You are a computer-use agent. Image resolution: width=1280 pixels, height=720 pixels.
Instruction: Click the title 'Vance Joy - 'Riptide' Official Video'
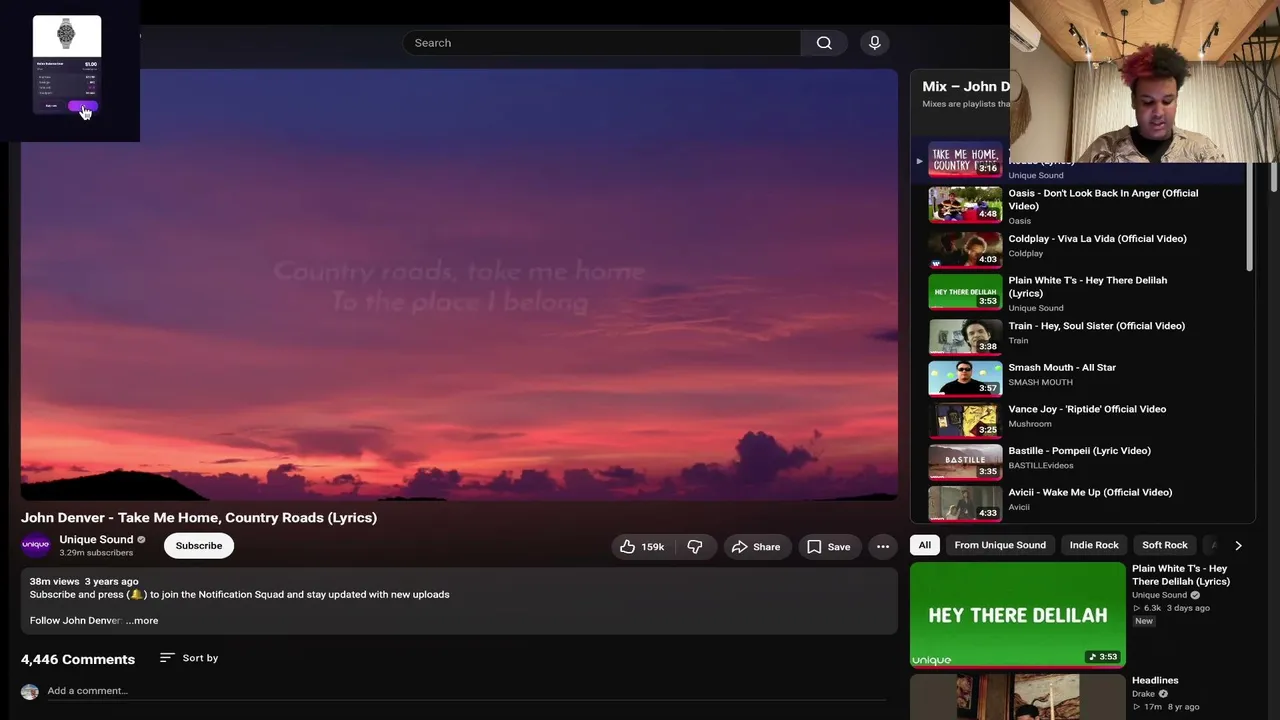1087,409
